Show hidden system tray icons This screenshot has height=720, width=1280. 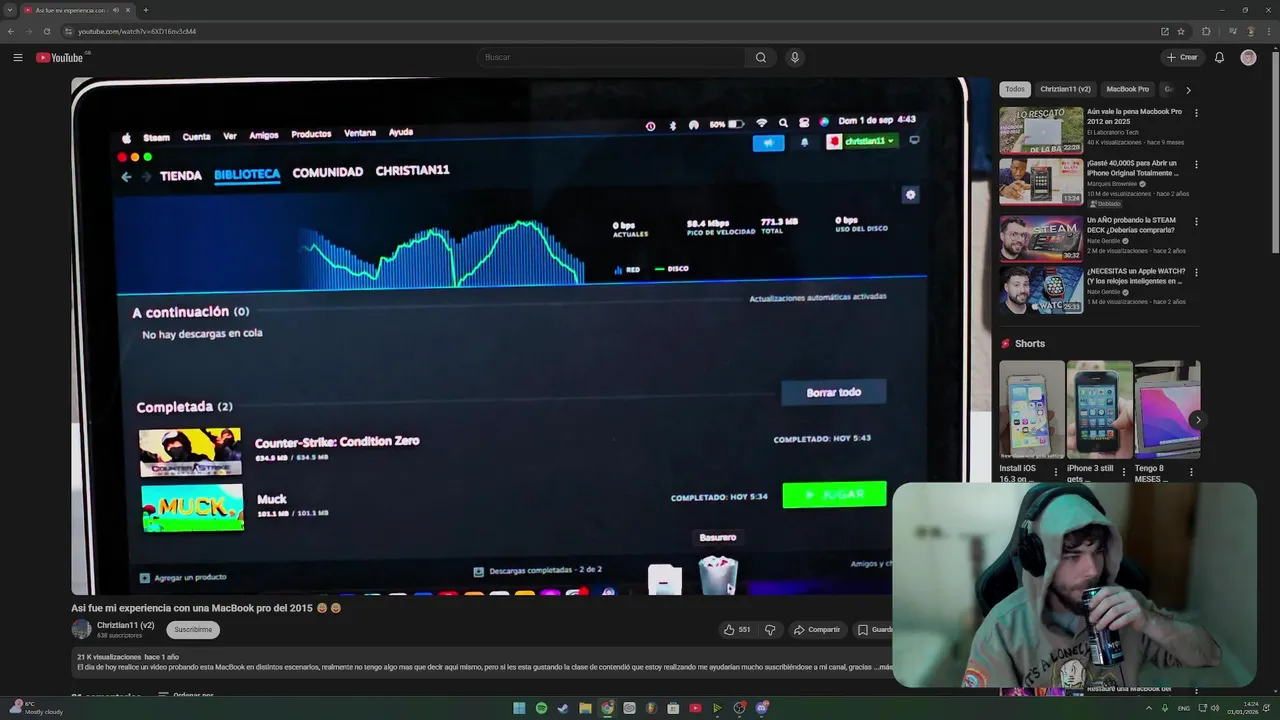[1148, 708]
